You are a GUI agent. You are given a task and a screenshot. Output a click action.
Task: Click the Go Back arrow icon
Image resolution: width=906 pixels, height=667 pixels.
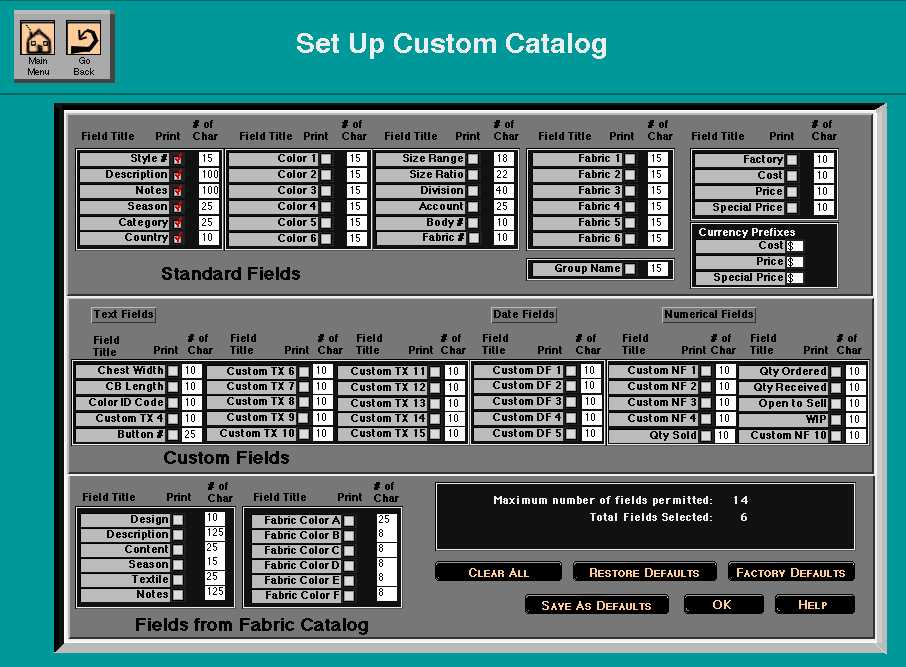pos(84,40)
